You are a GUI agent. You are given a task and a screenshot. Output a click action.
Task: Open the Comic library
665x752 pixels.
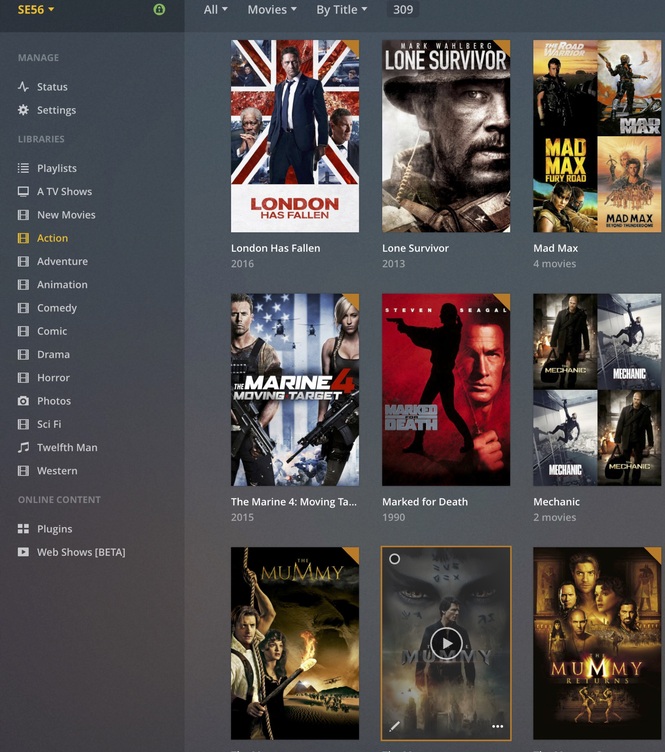click(52, 331)
